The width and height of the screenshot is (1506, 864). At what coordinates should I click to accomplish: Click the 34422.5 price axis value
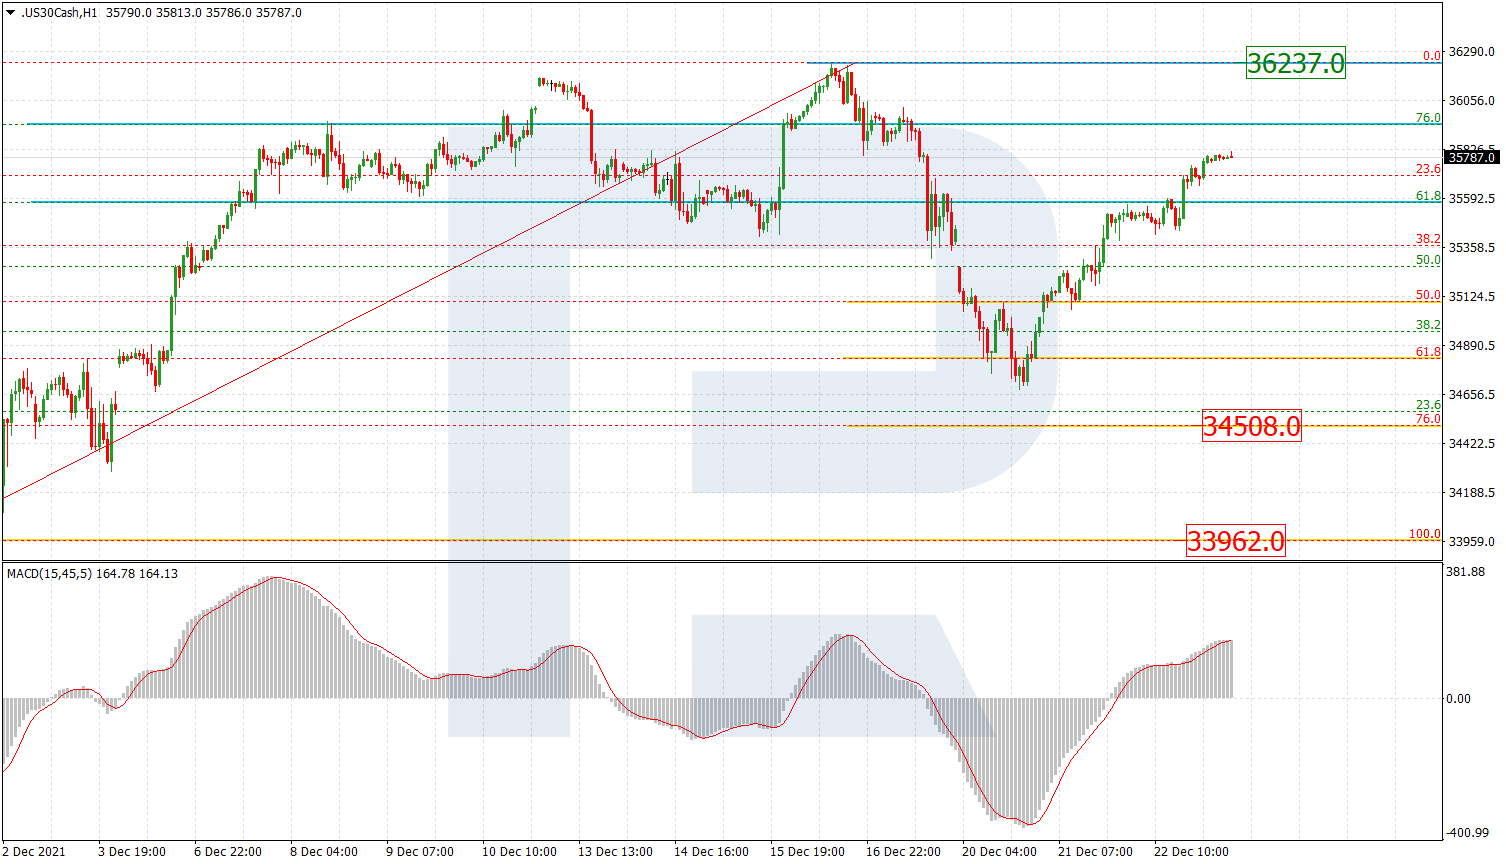tap(1471, 444)
